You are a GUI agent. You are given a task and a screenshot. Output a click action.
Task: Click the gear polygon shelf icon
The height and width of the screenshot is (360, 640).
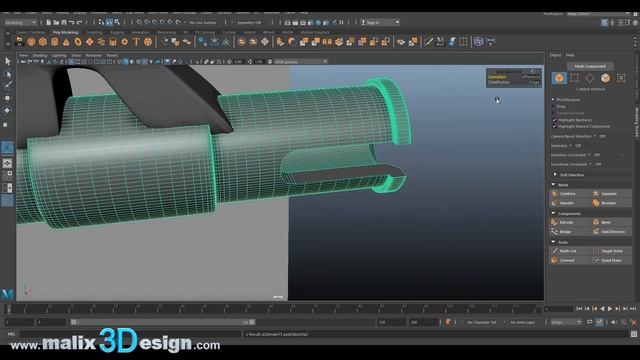pyautogui.click(x=124, y=42)
